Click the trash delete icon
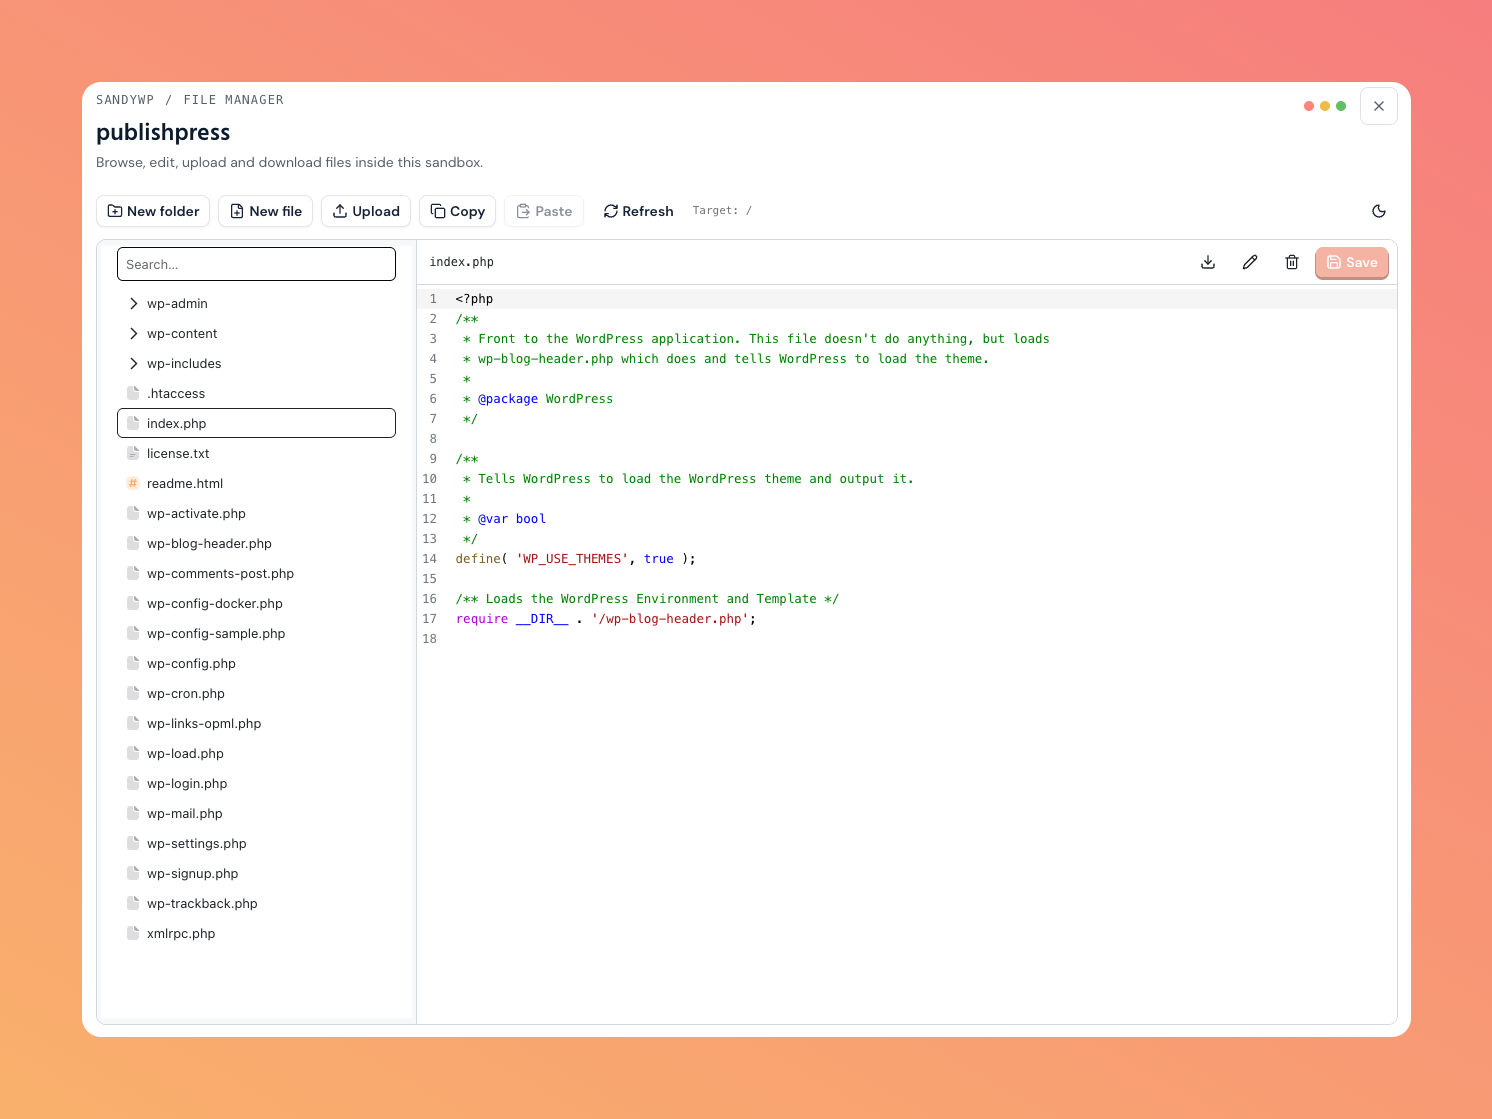Screen dimensions: 1492x1119 tap(1292, 262)
